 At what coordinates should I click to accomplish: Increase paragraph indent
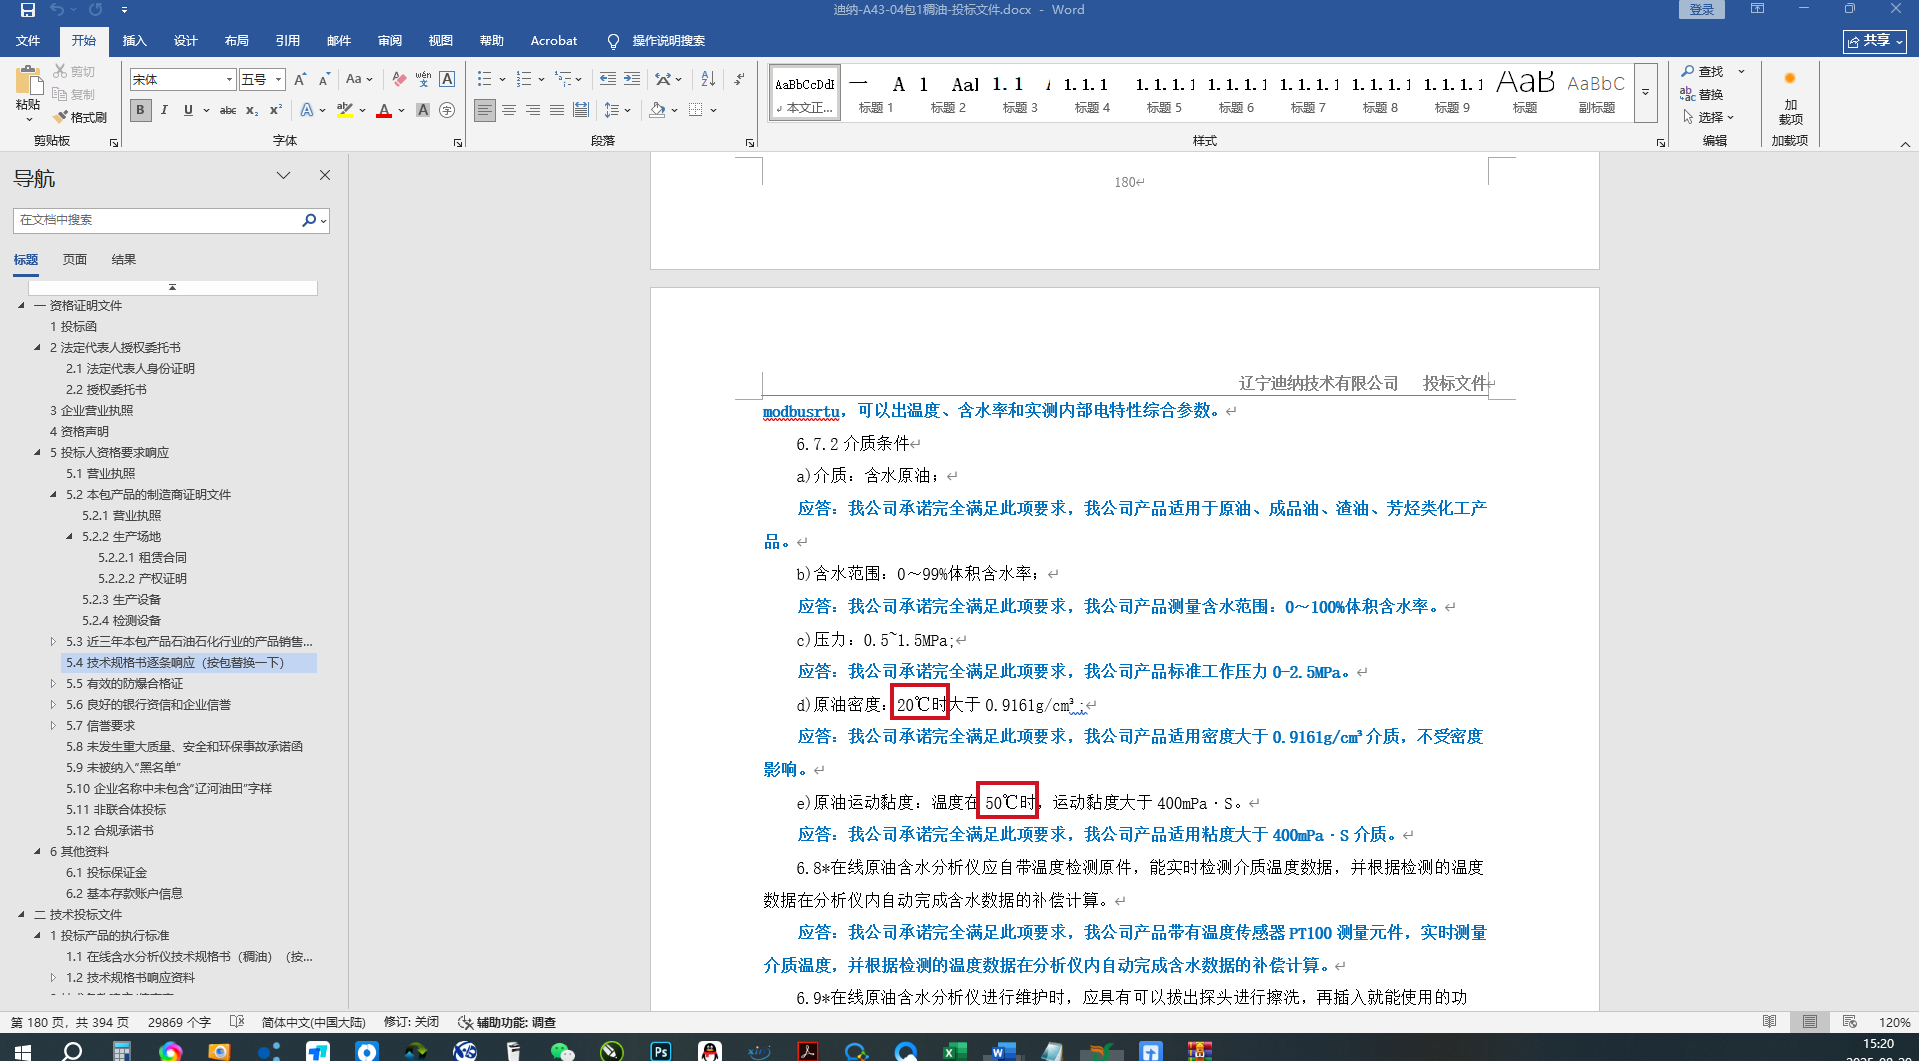click(x=632, y=79)
